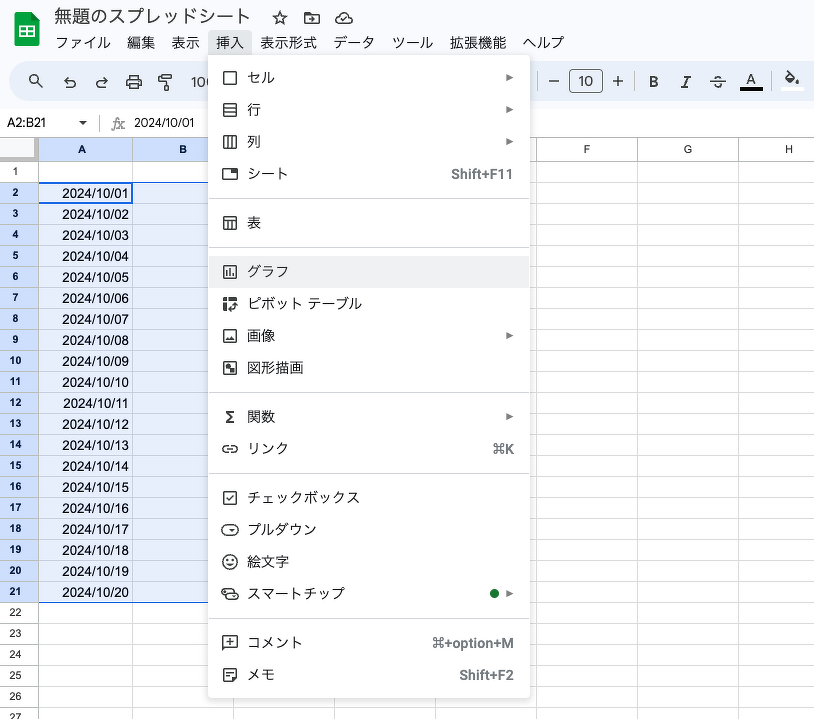
Task: Decrease font size with minus button
Action: (554, 81)
